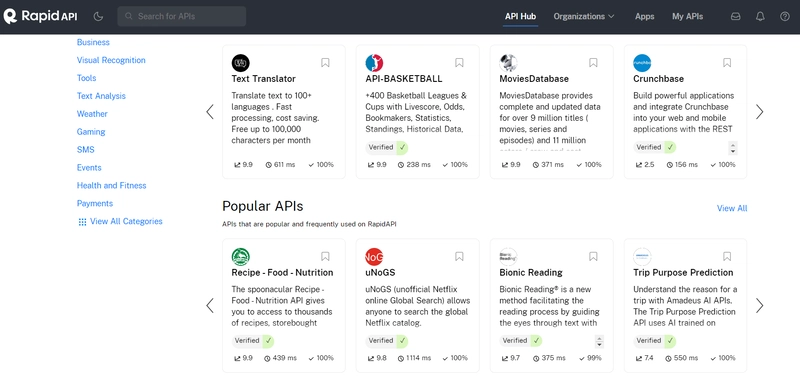Open the Bionic Reading title
This screenshot has height=392, width=800.
(531, 273)
